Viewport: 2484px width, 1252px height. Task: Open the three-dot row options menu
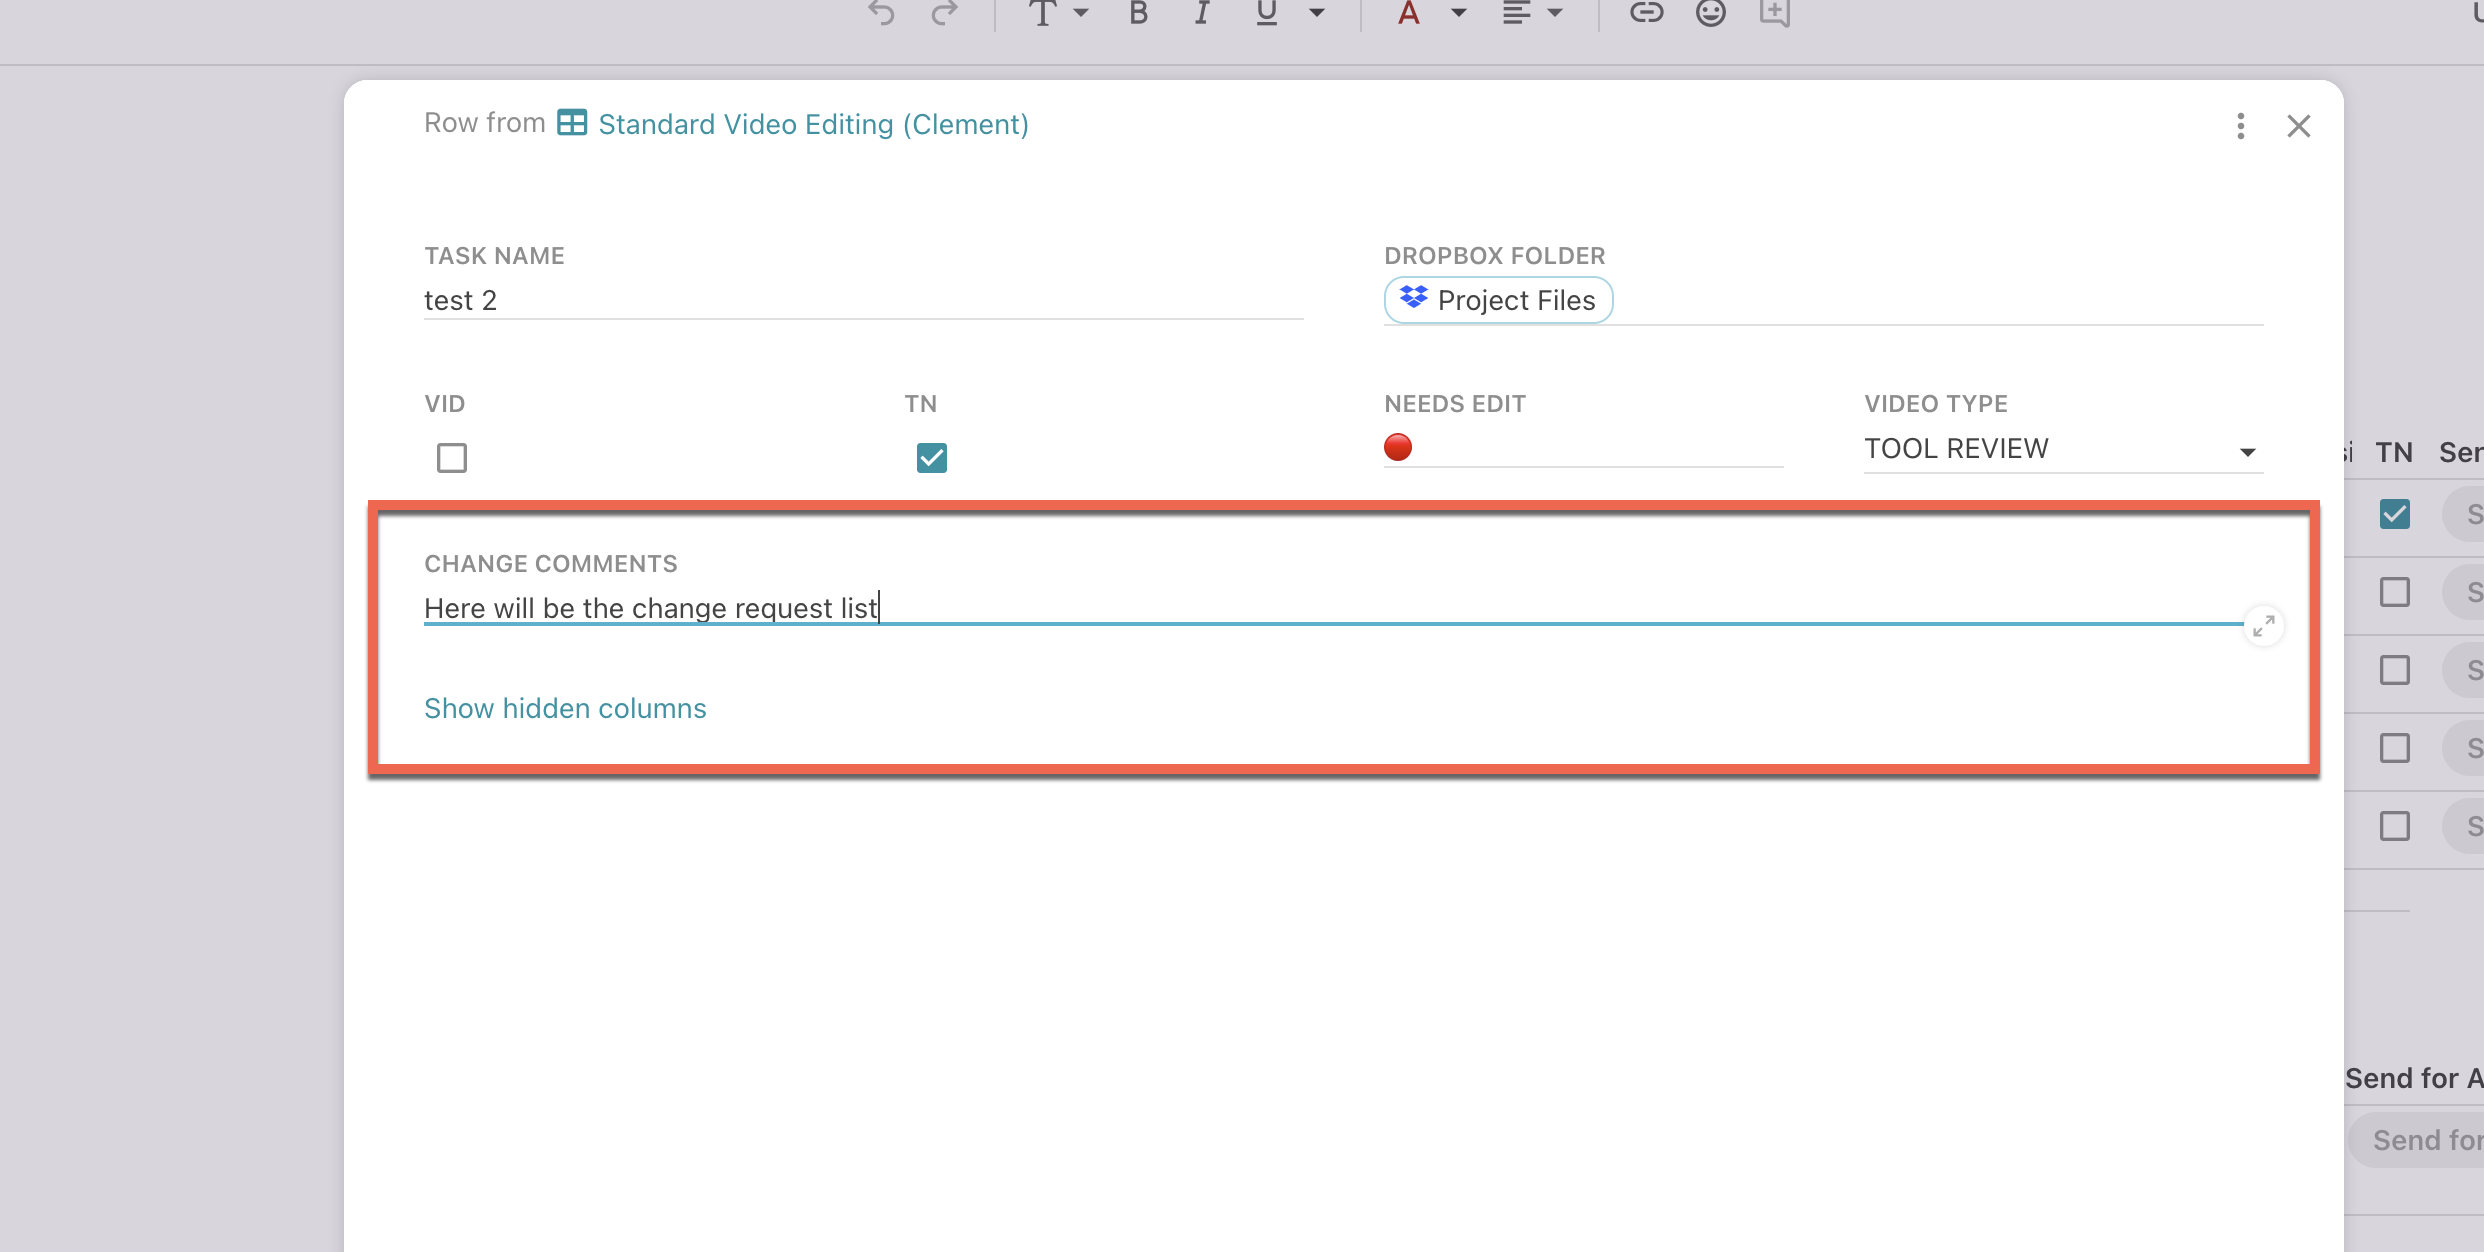2240,126
